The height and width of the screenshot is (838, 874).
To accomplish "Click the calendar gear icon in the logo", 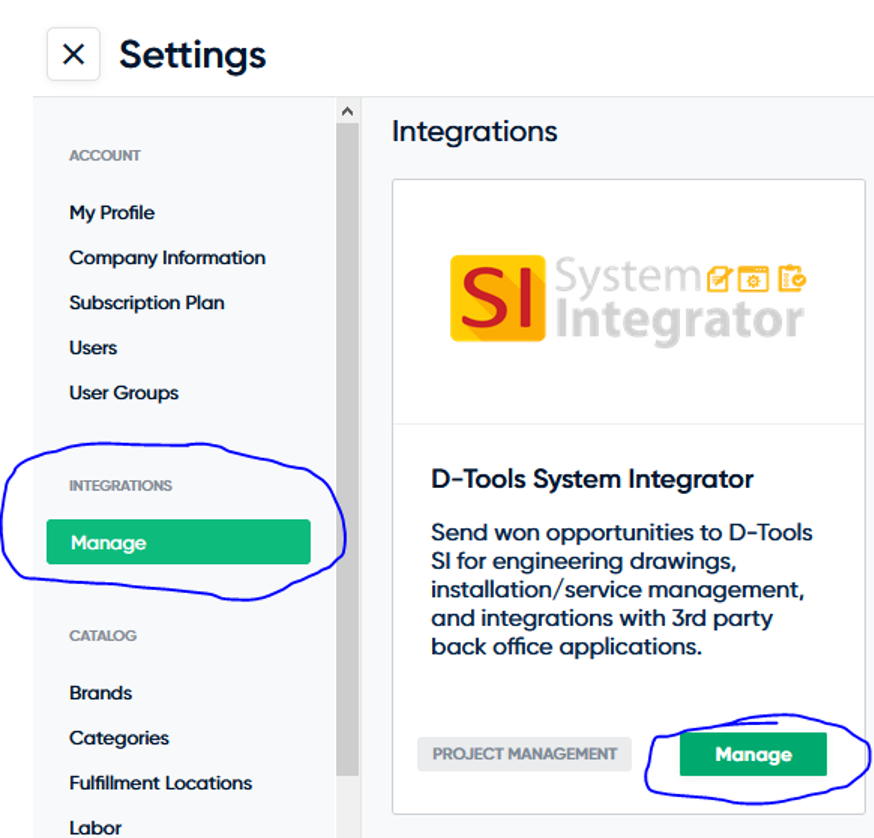I will 753,279.
